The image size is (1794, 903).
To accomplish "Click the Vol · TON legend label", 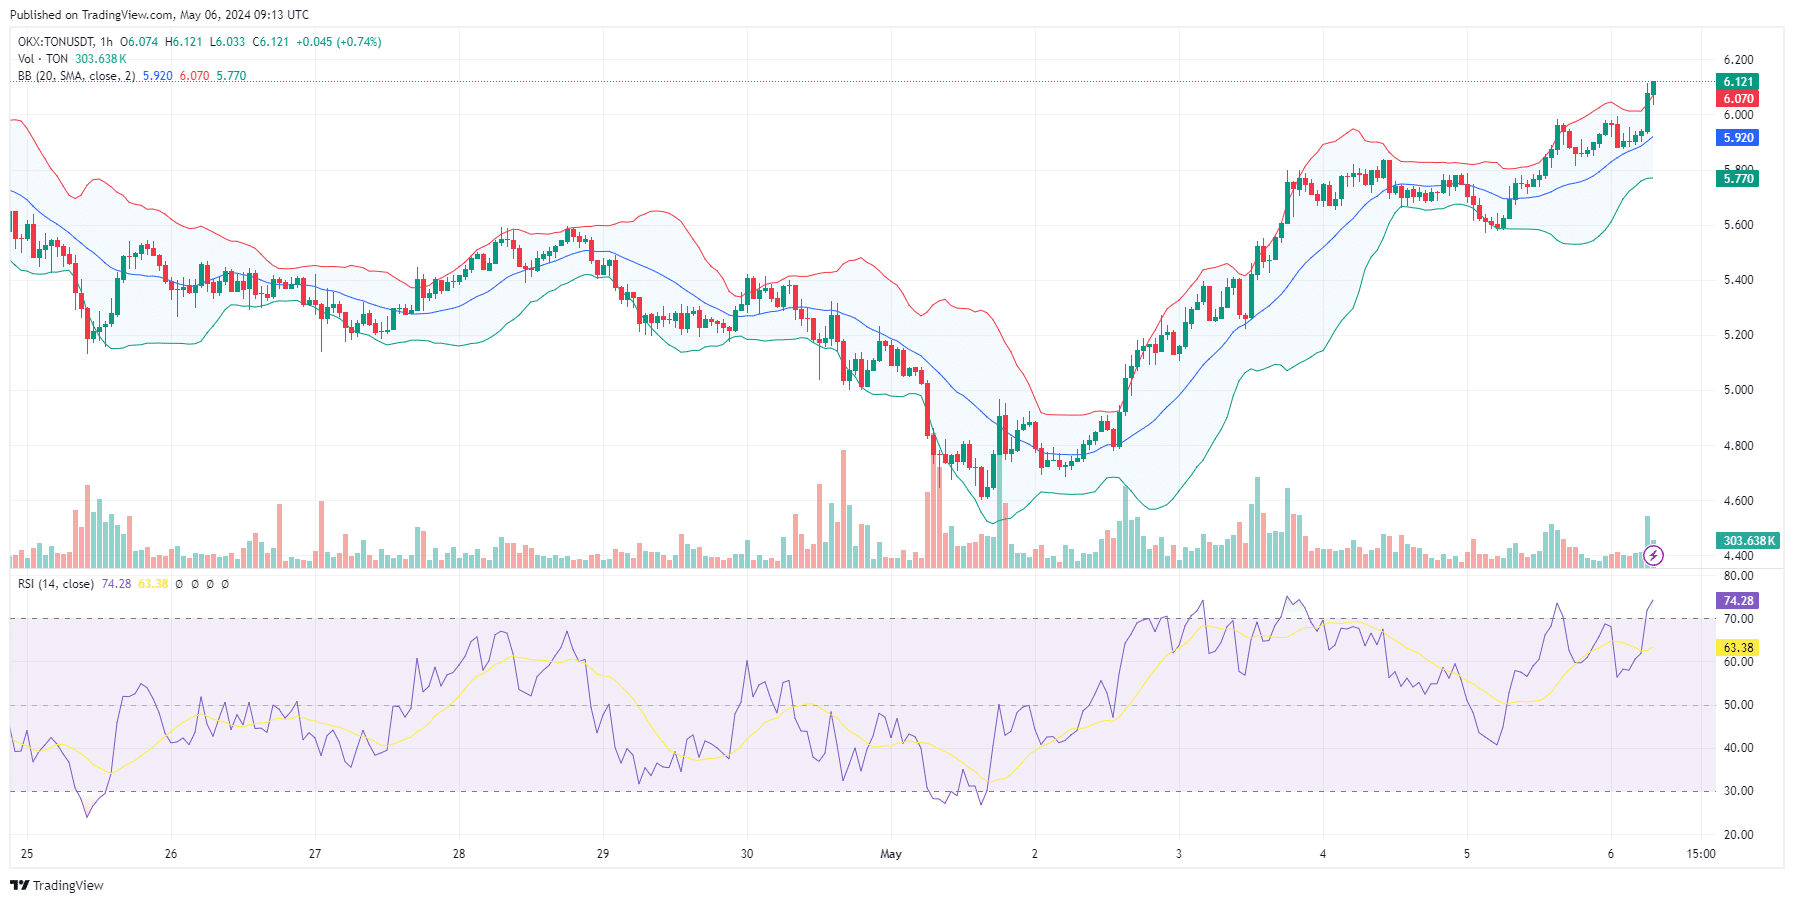I will (43, 59).
